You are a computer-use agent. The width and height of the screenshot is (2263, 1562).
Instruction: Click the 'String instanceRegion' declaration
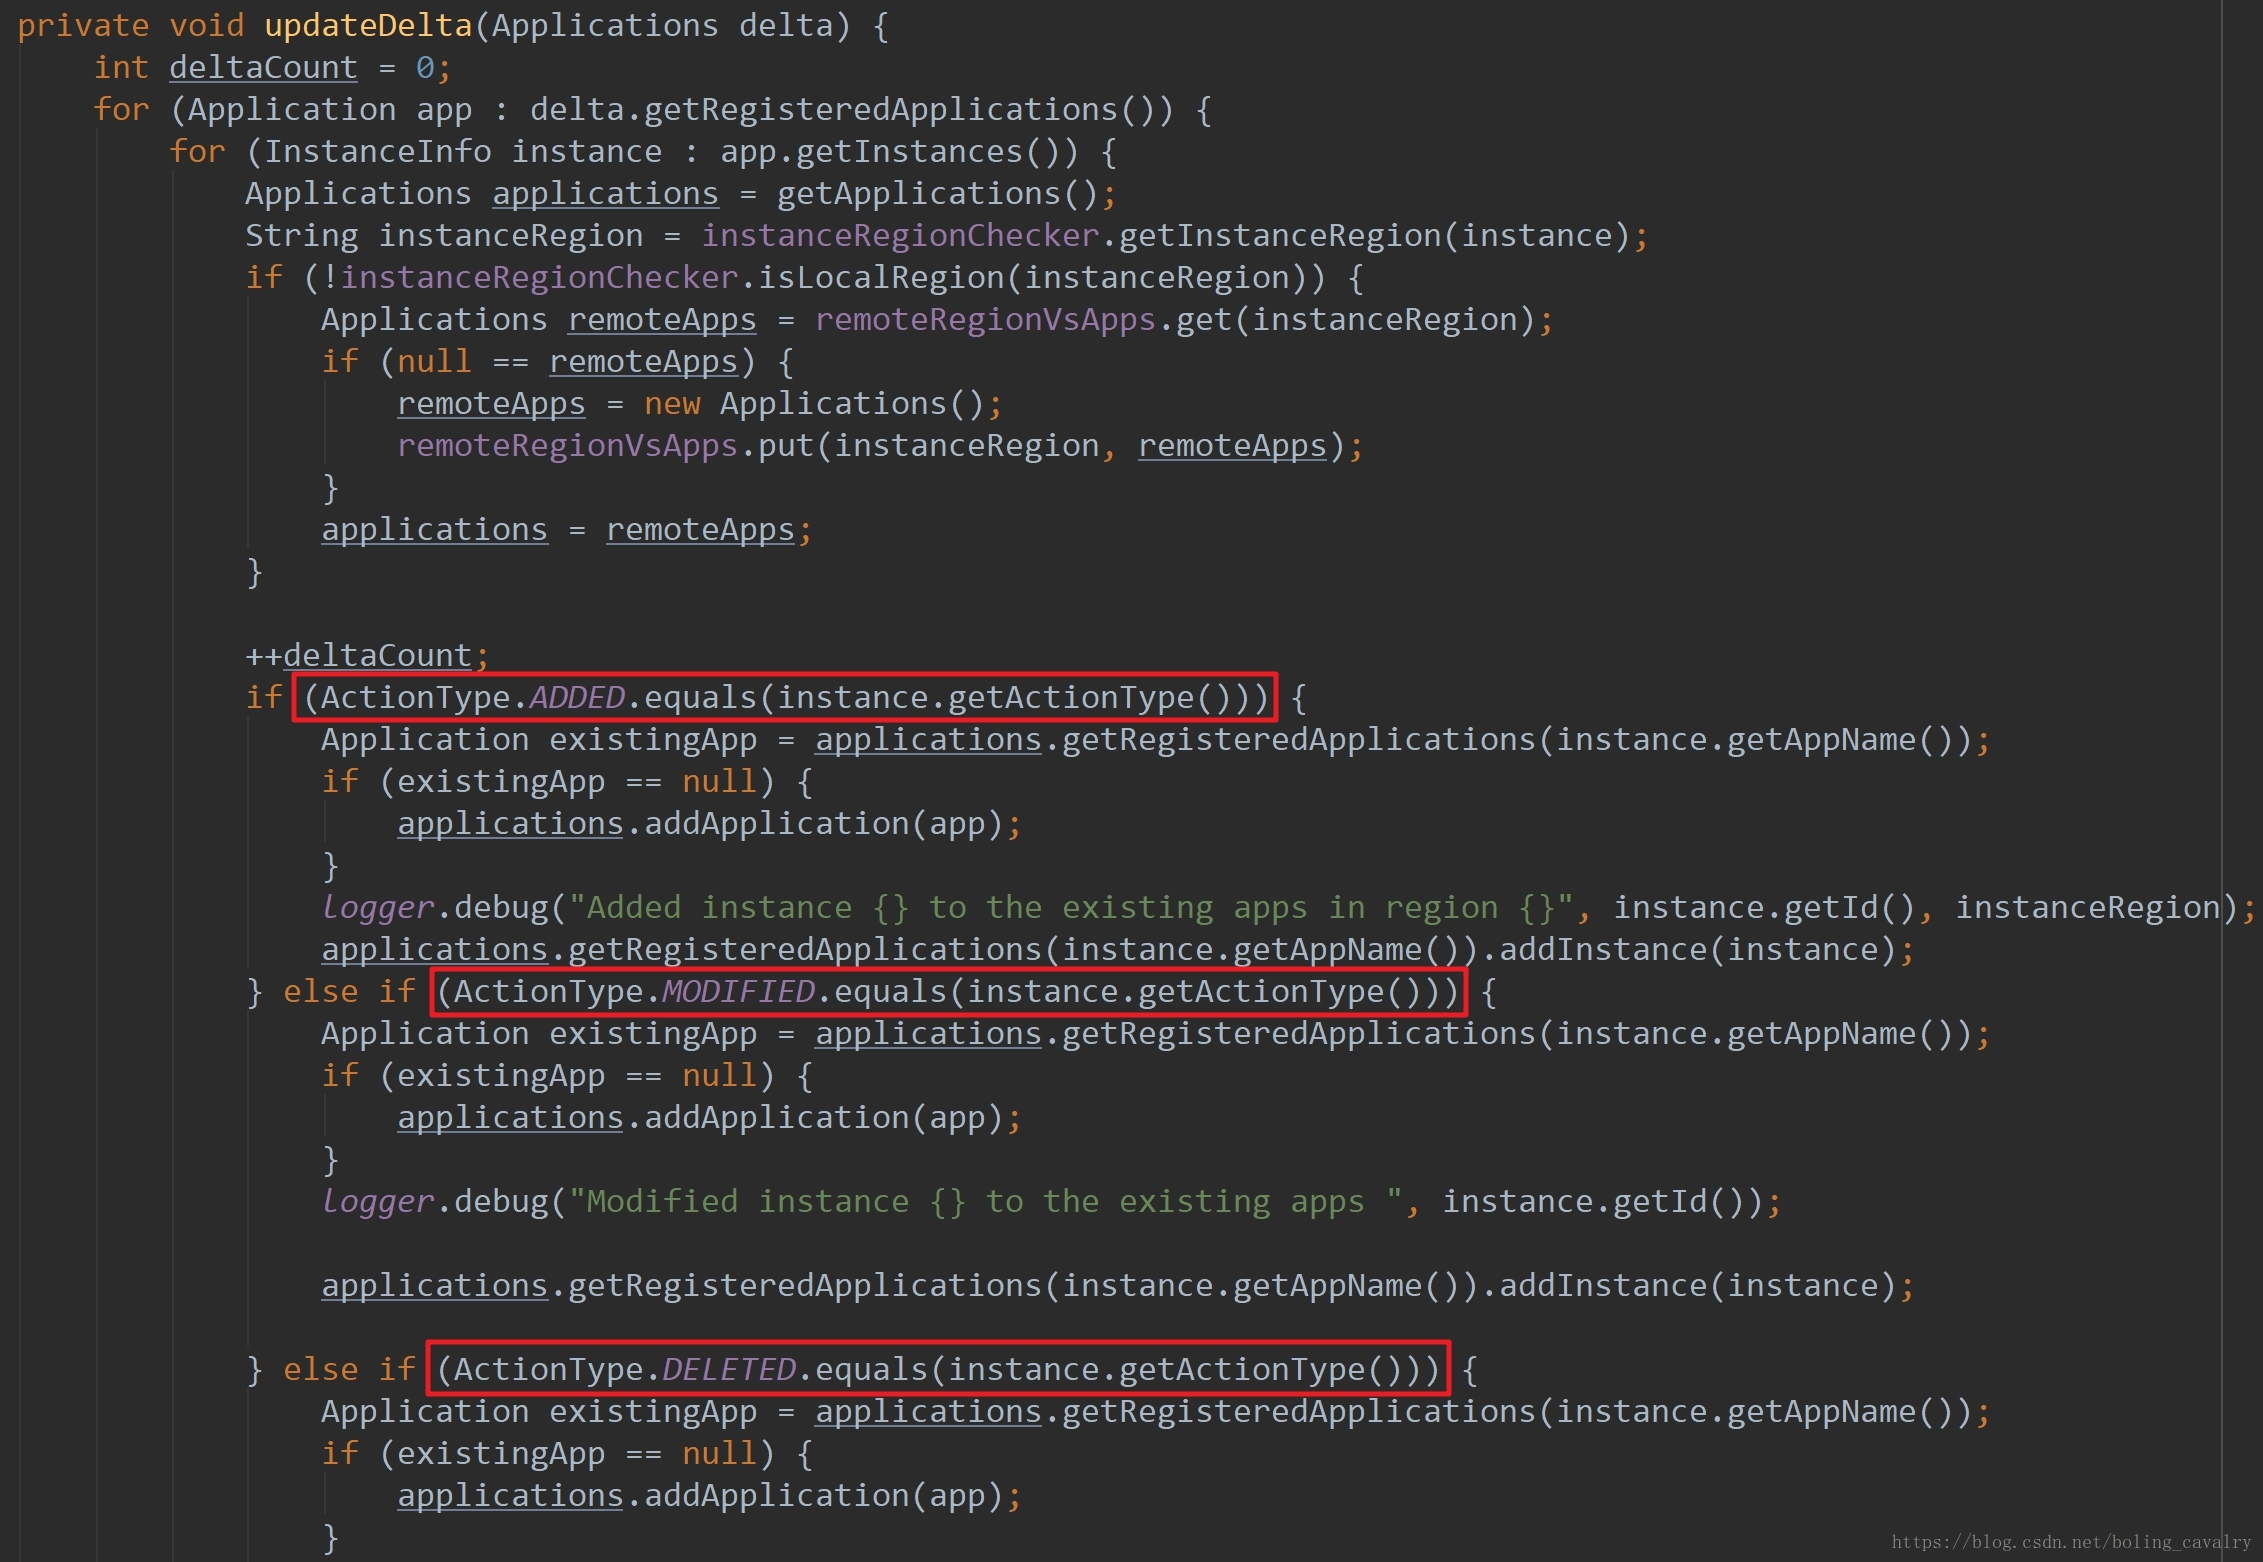pos(444,236)
